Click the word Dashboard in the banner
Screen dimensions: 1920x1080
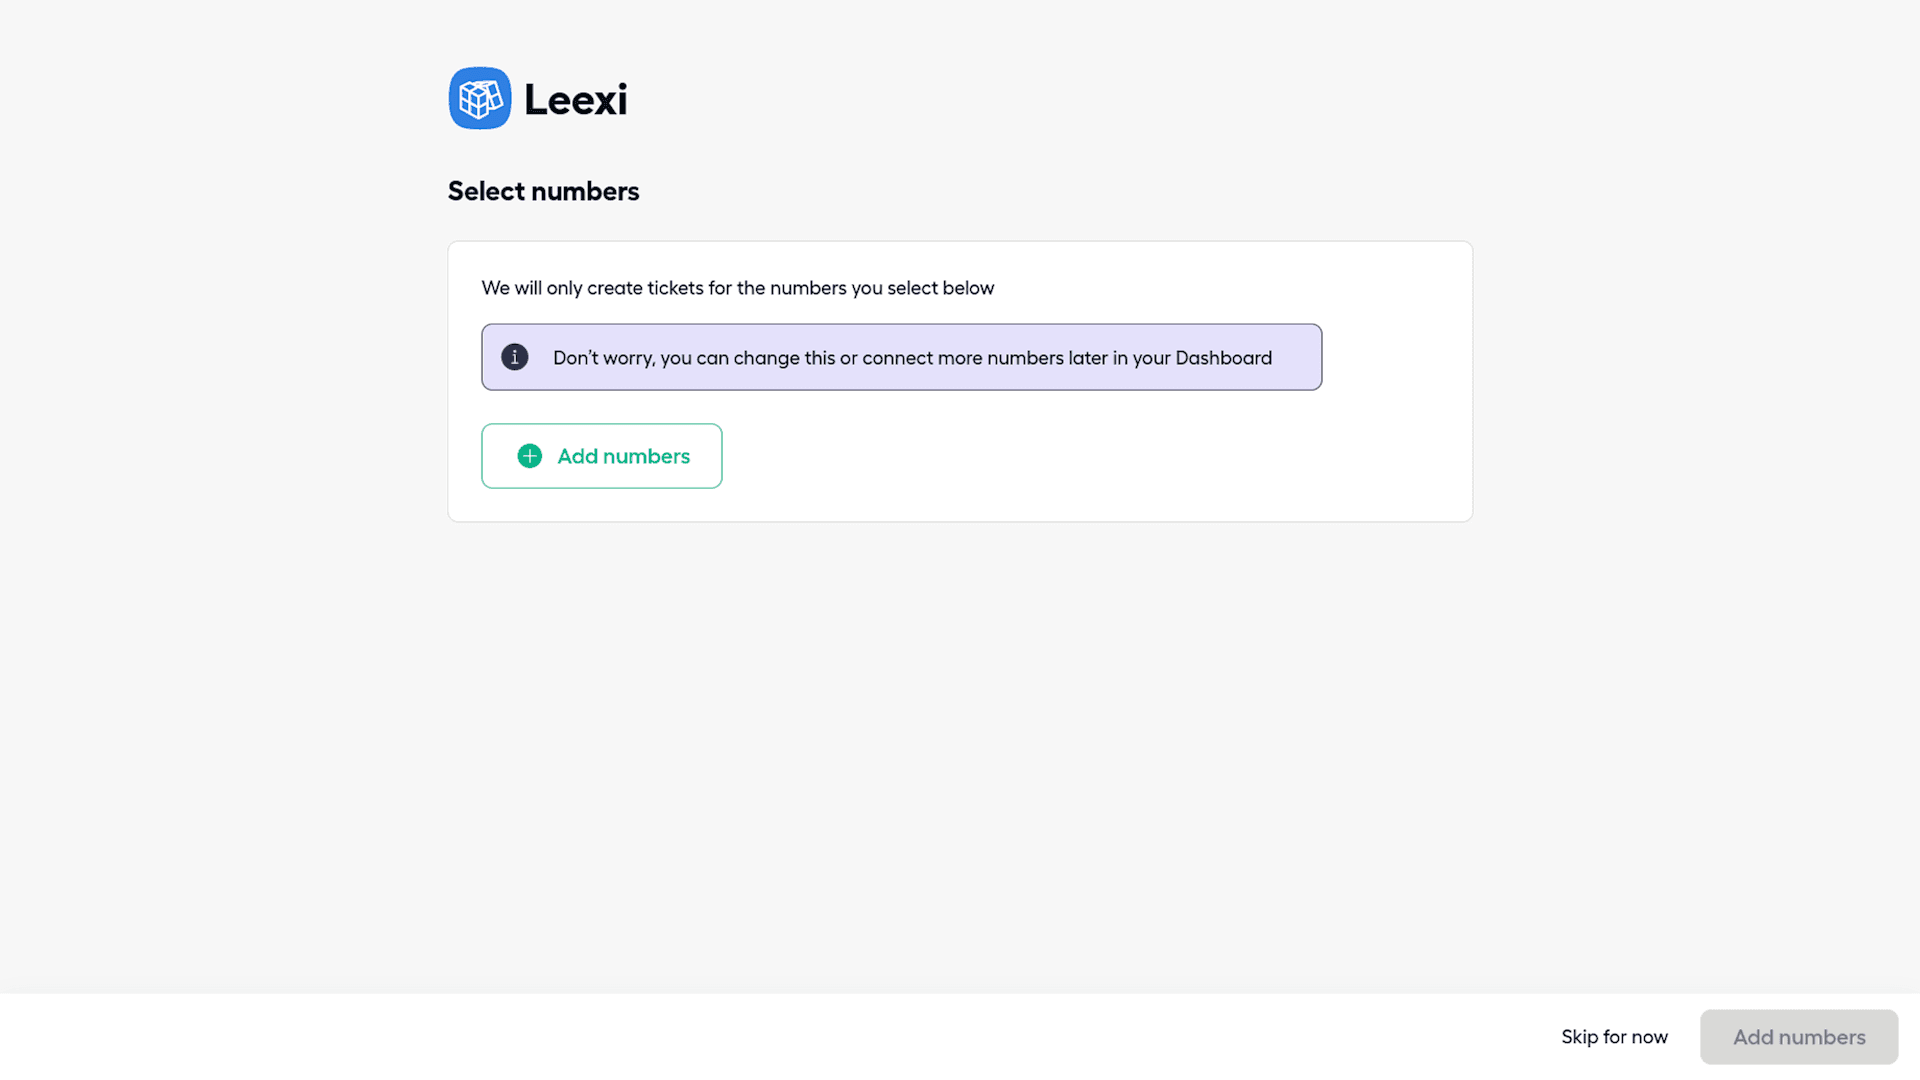pos(1223,358)
